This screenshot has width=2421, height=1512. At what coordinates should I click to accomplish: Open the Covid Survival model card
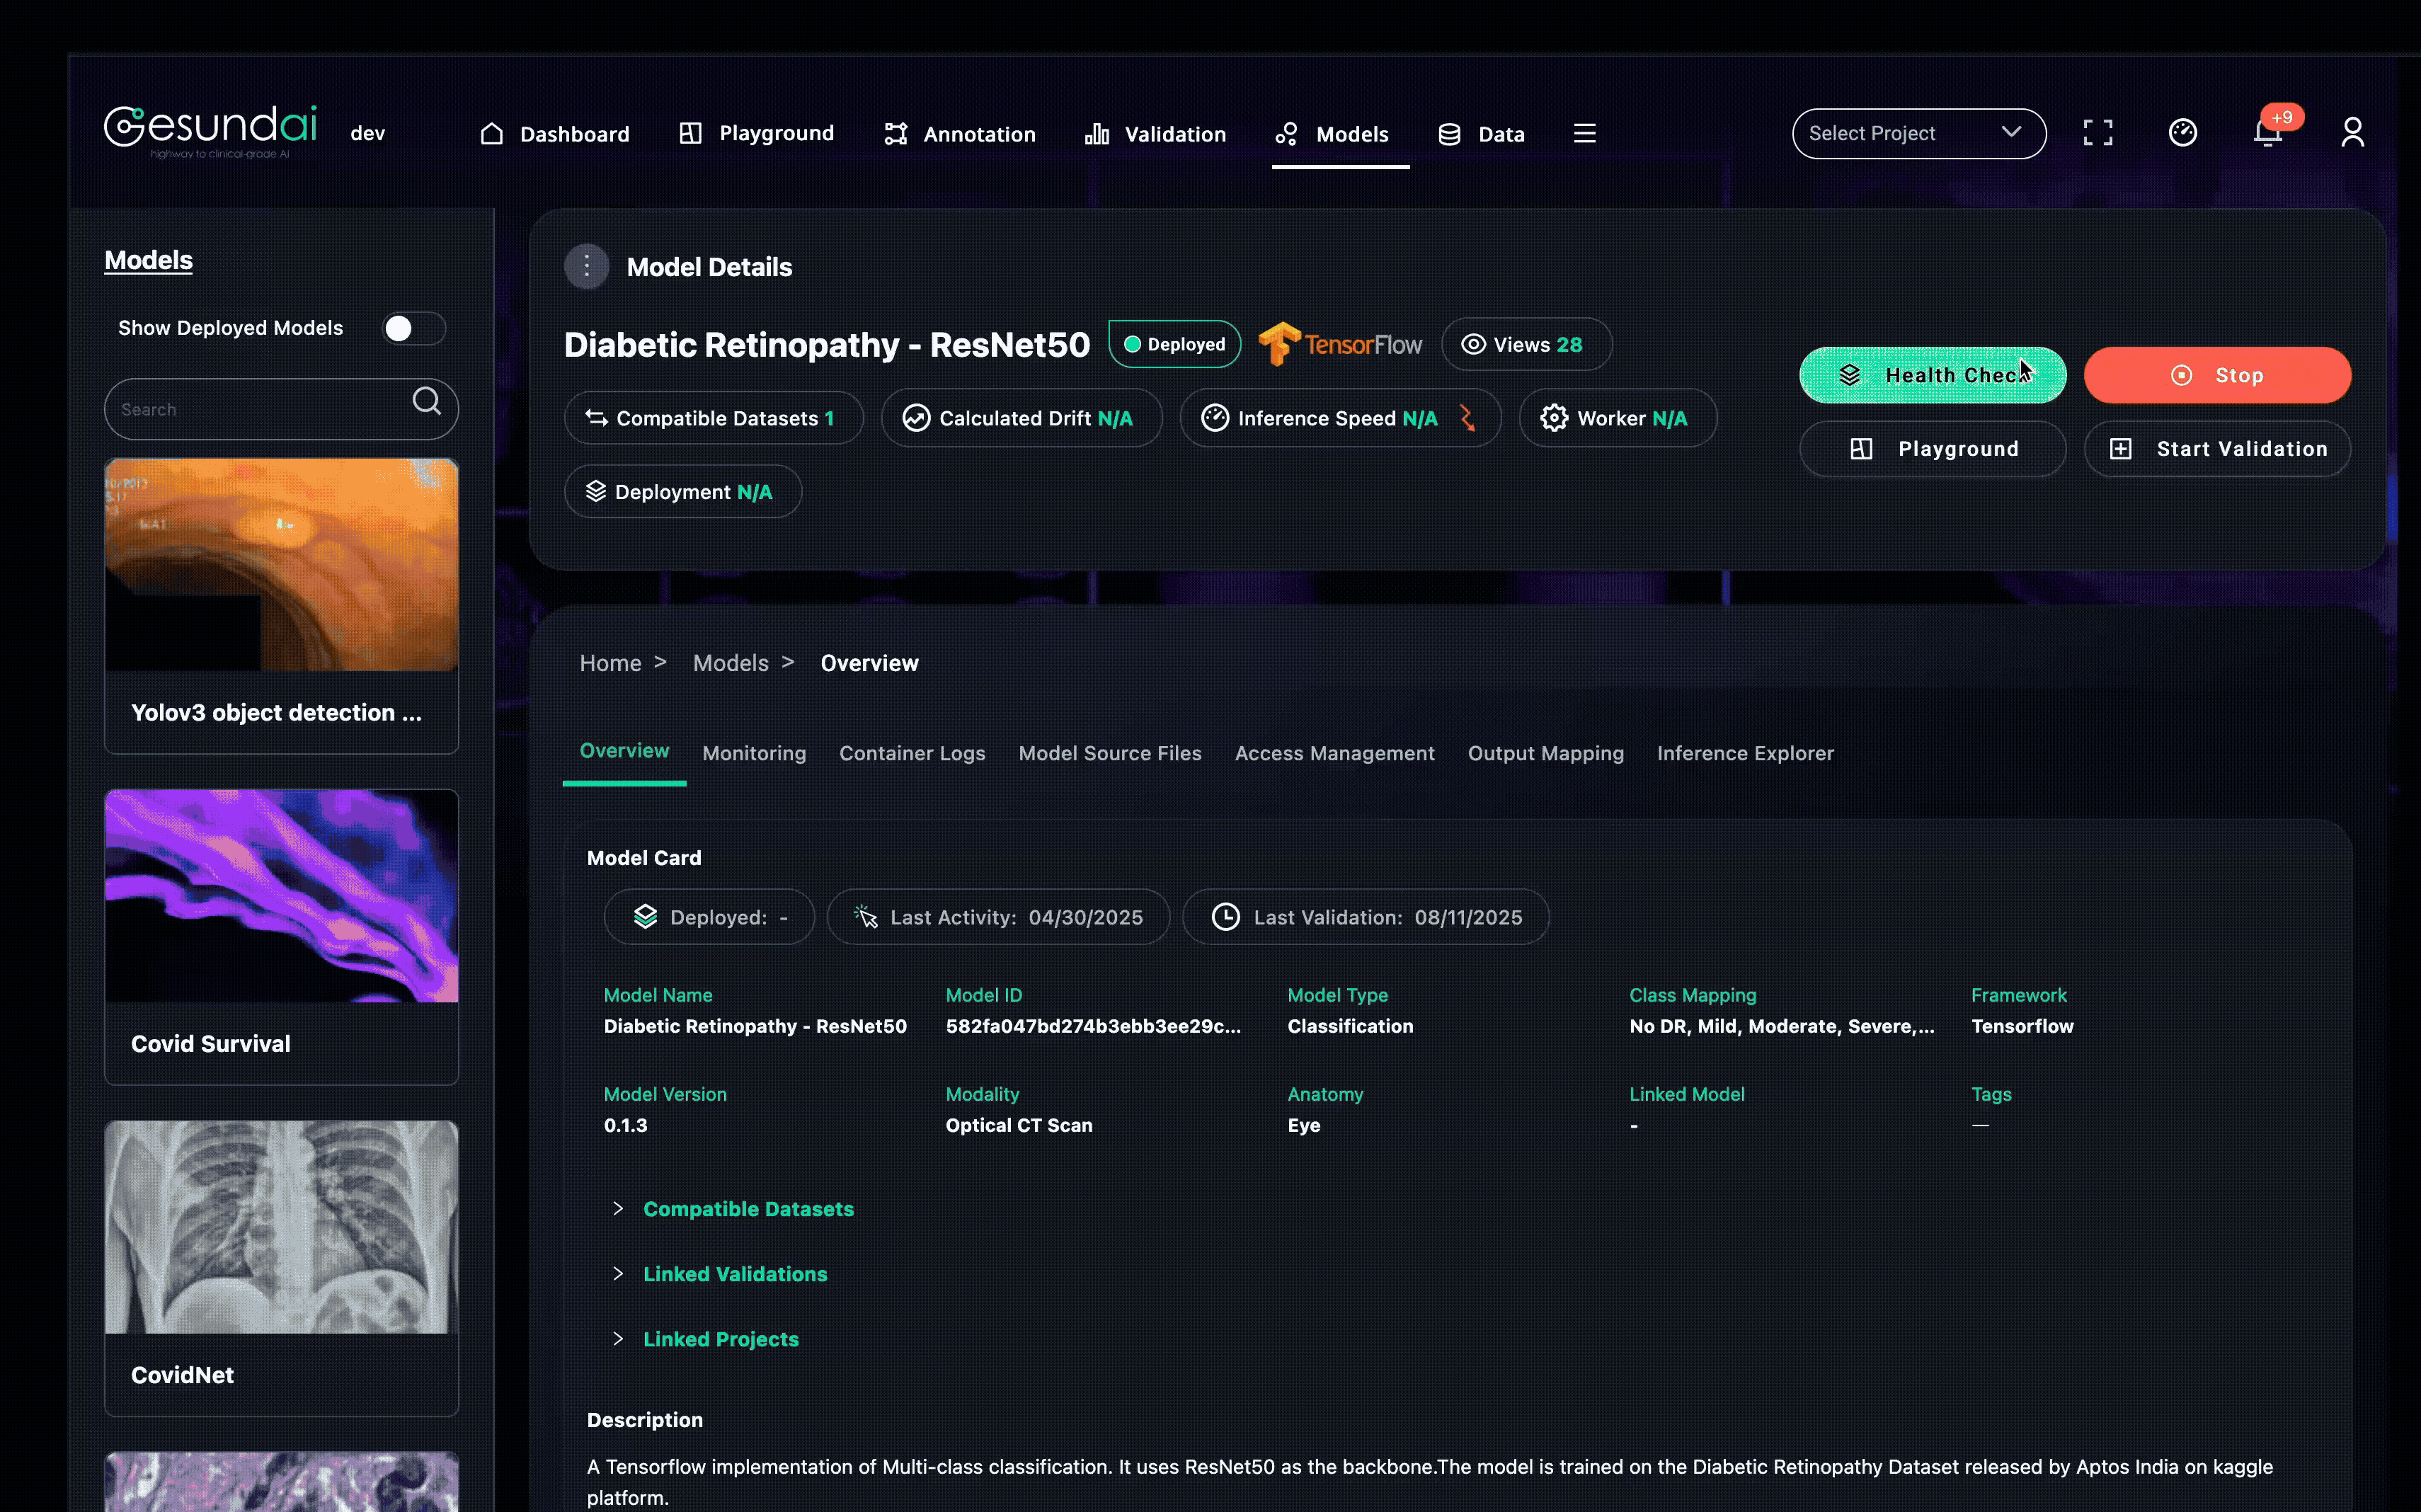[281, 936]
